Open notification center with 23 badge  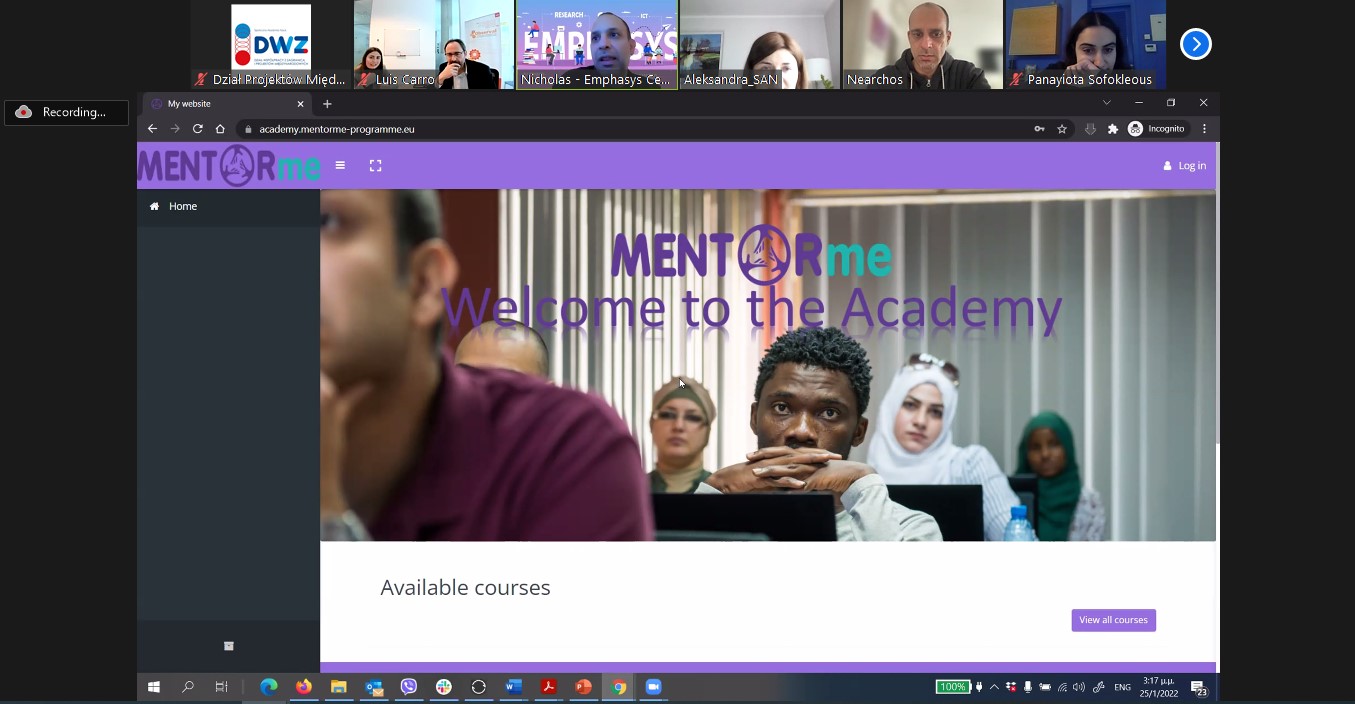click(x=1199, y=687)
